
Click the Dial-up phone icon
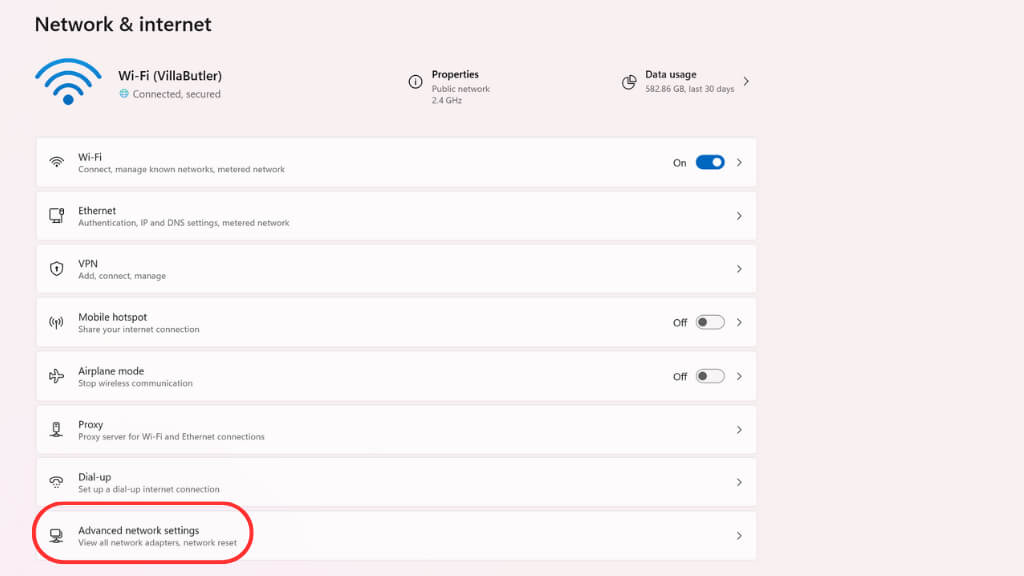point(57,483)
